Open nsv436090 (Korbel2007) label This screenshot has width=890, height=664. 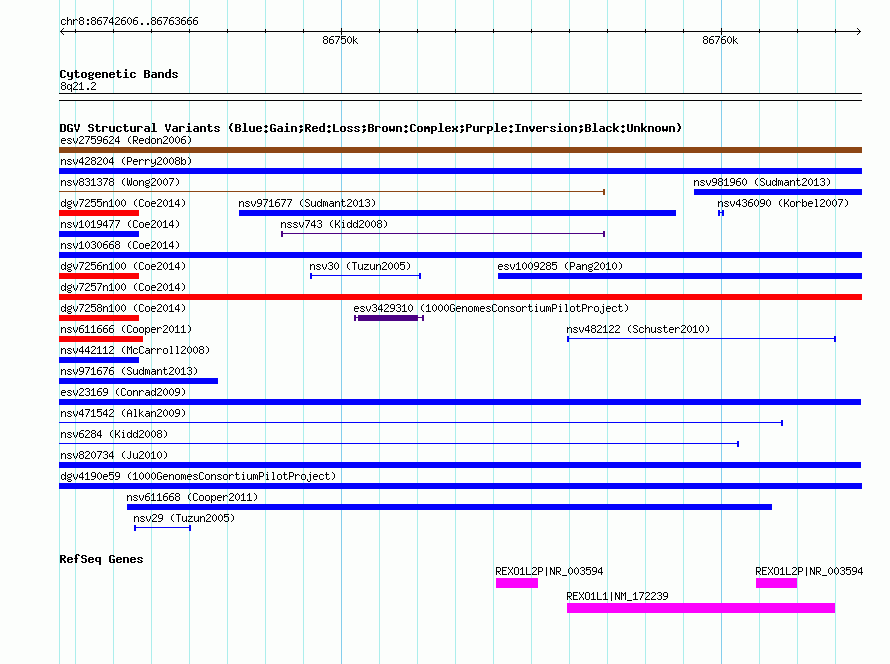point(783,203)
